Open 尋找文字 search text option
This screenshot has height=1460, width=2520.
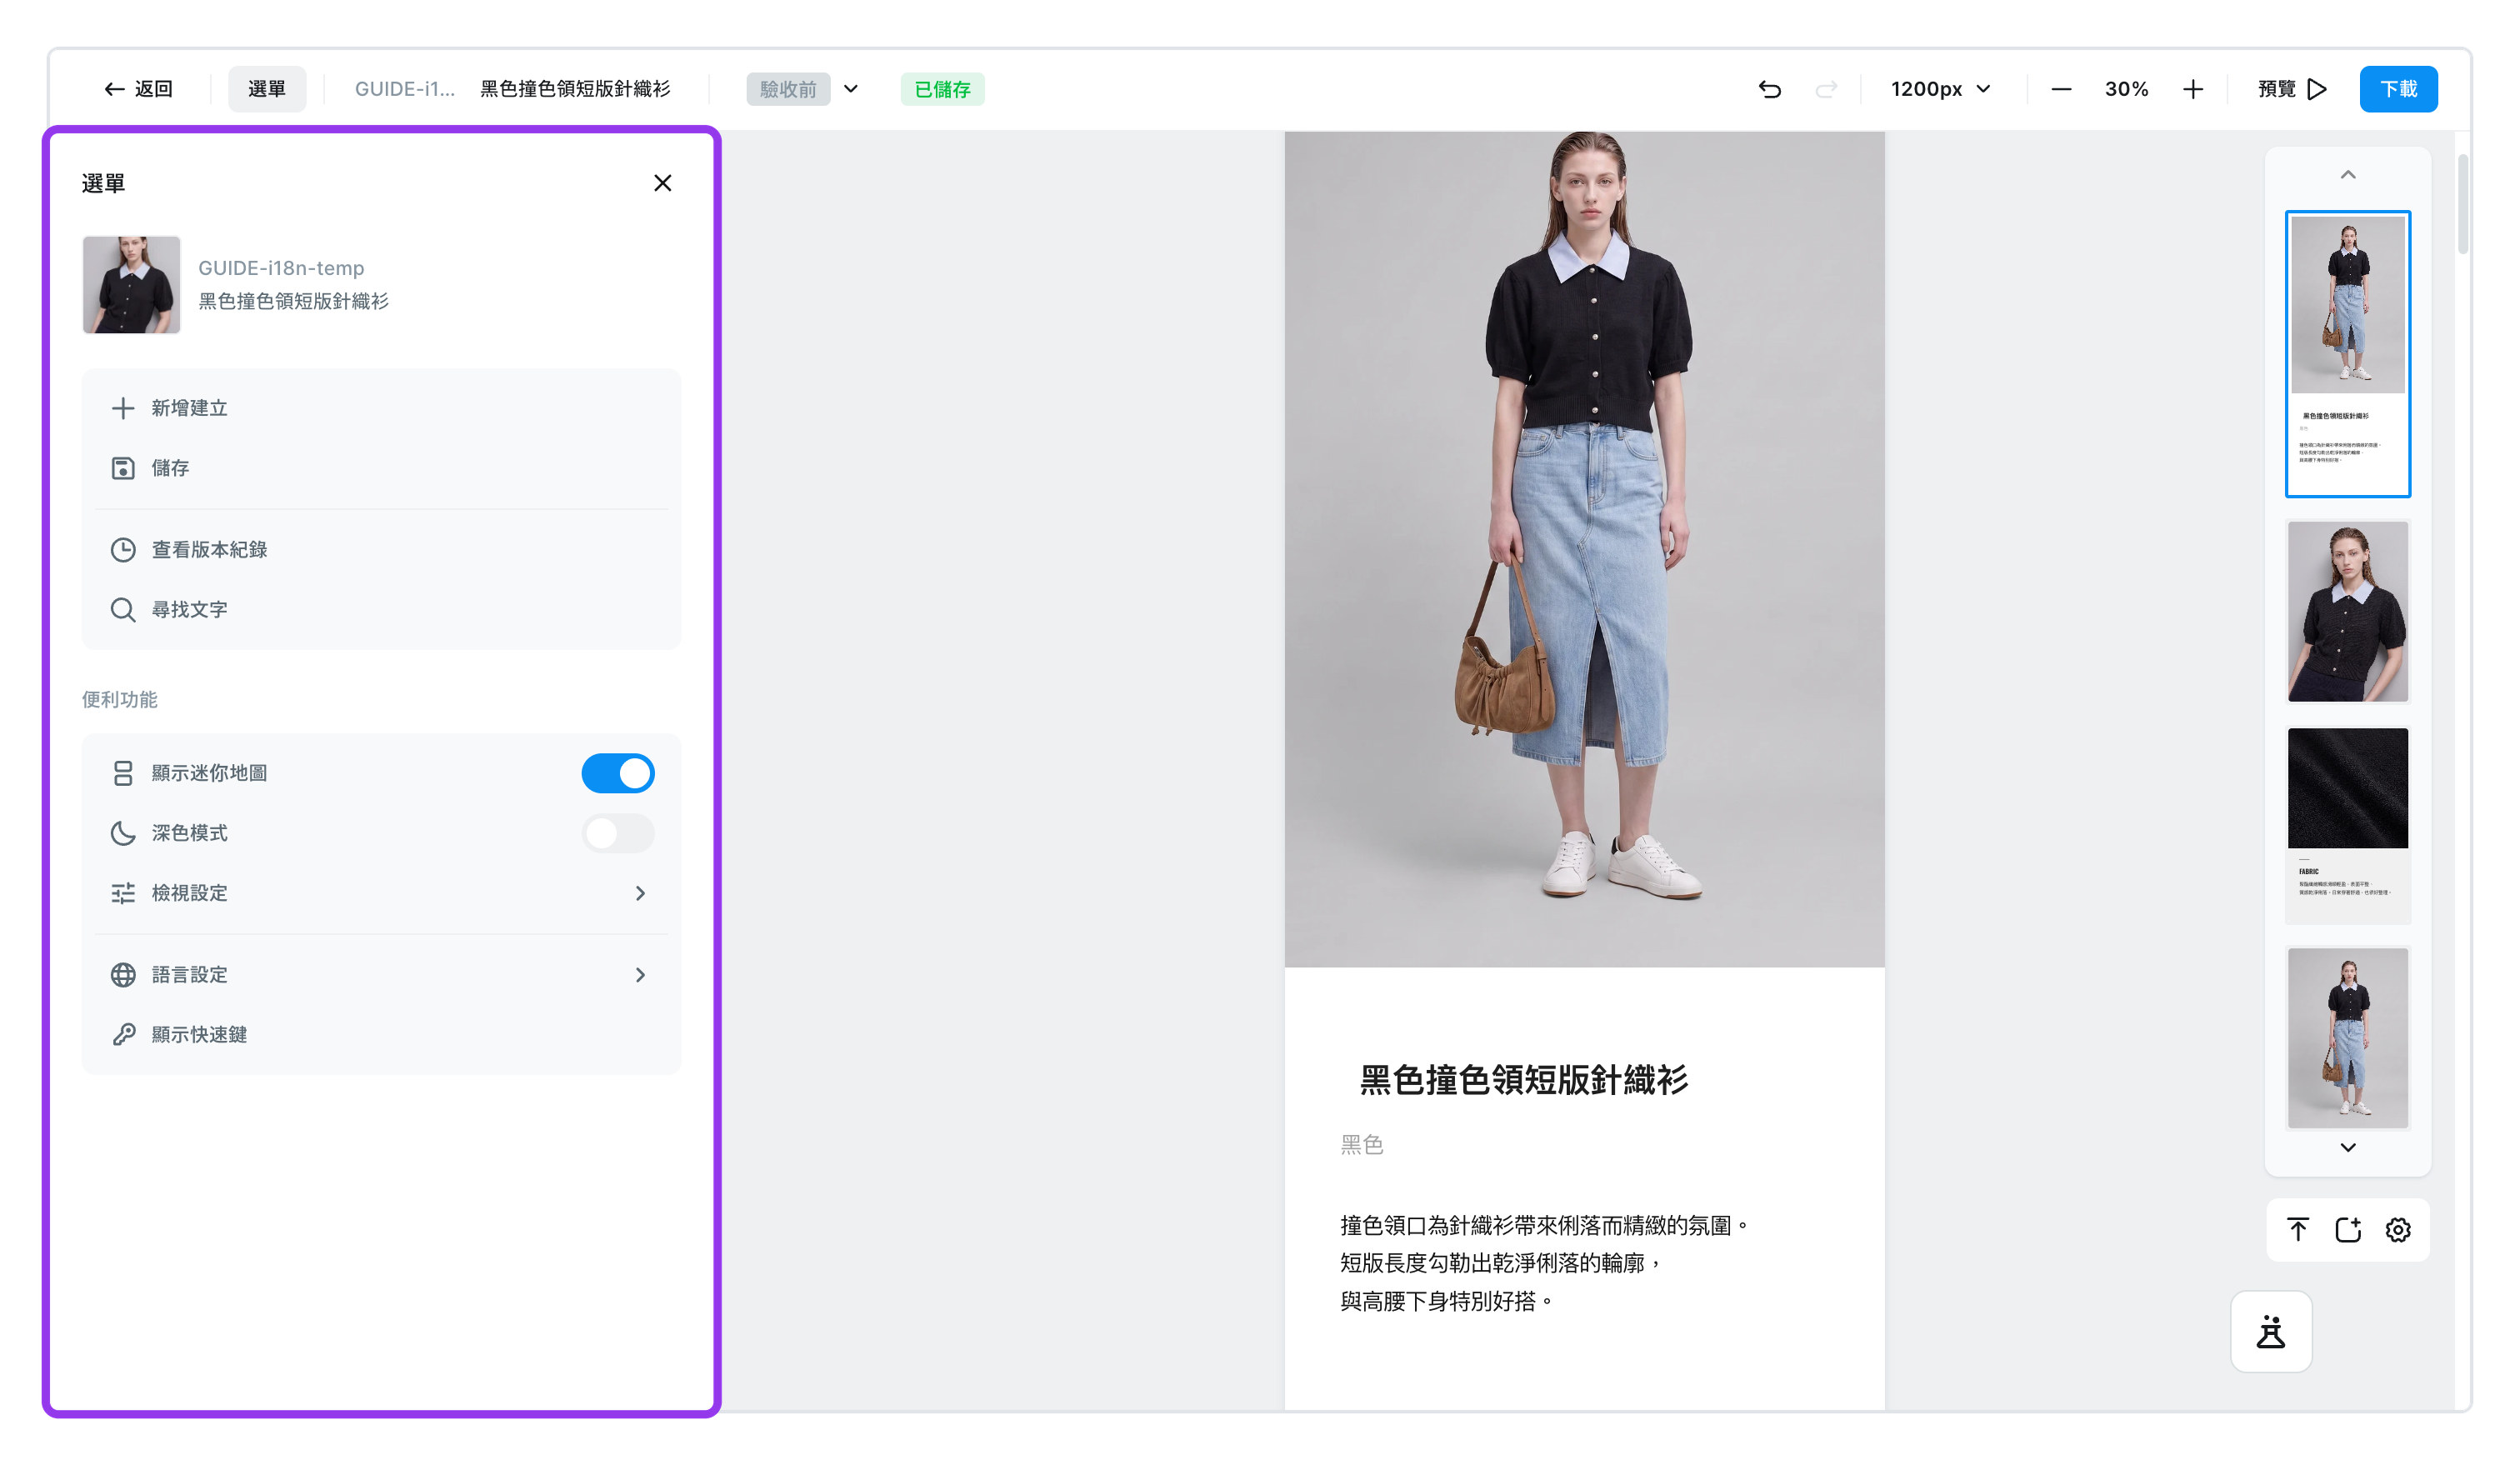coord(380,610)
